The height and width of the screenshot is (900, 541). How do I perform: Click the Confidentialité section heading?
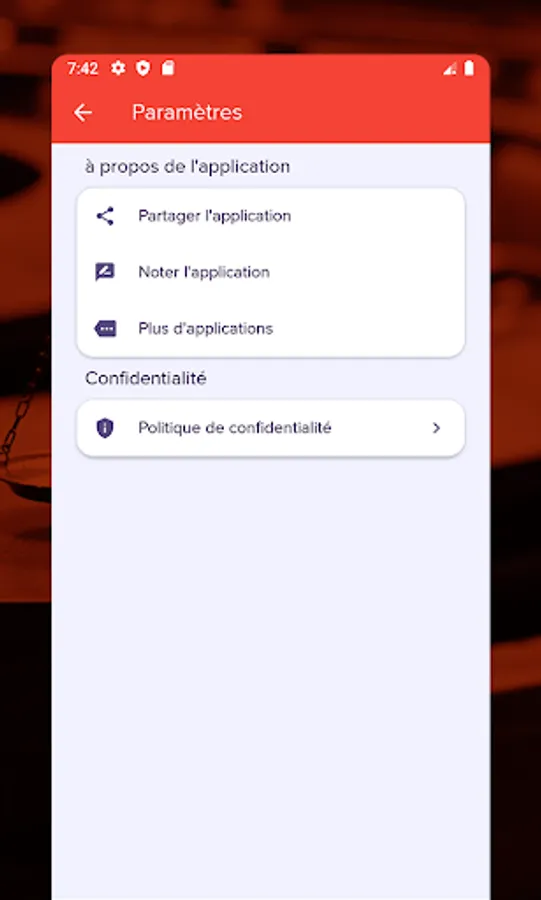[146, 378]
